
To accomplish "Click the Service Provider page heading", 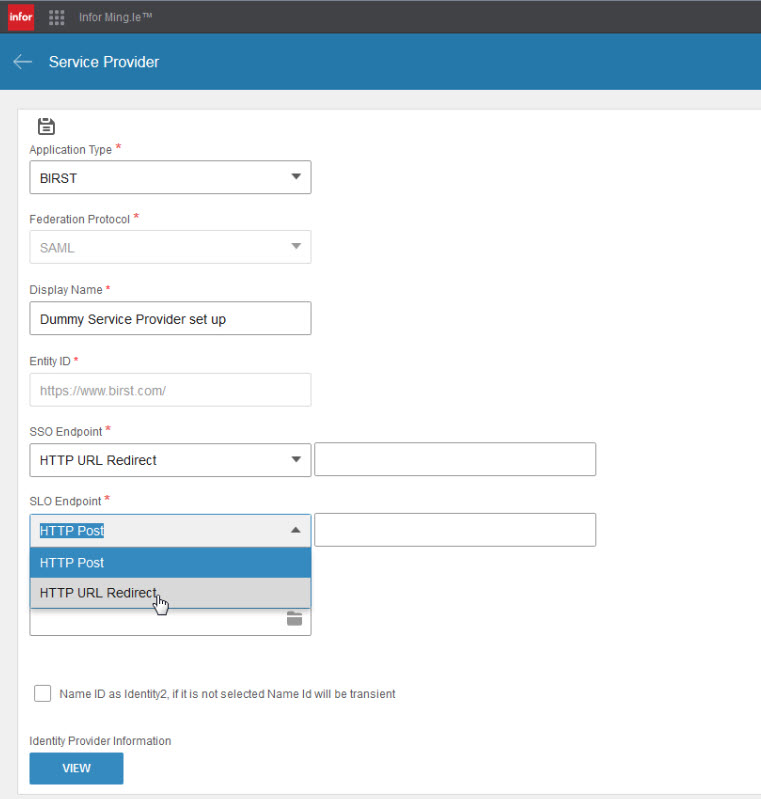I will 104,62.
